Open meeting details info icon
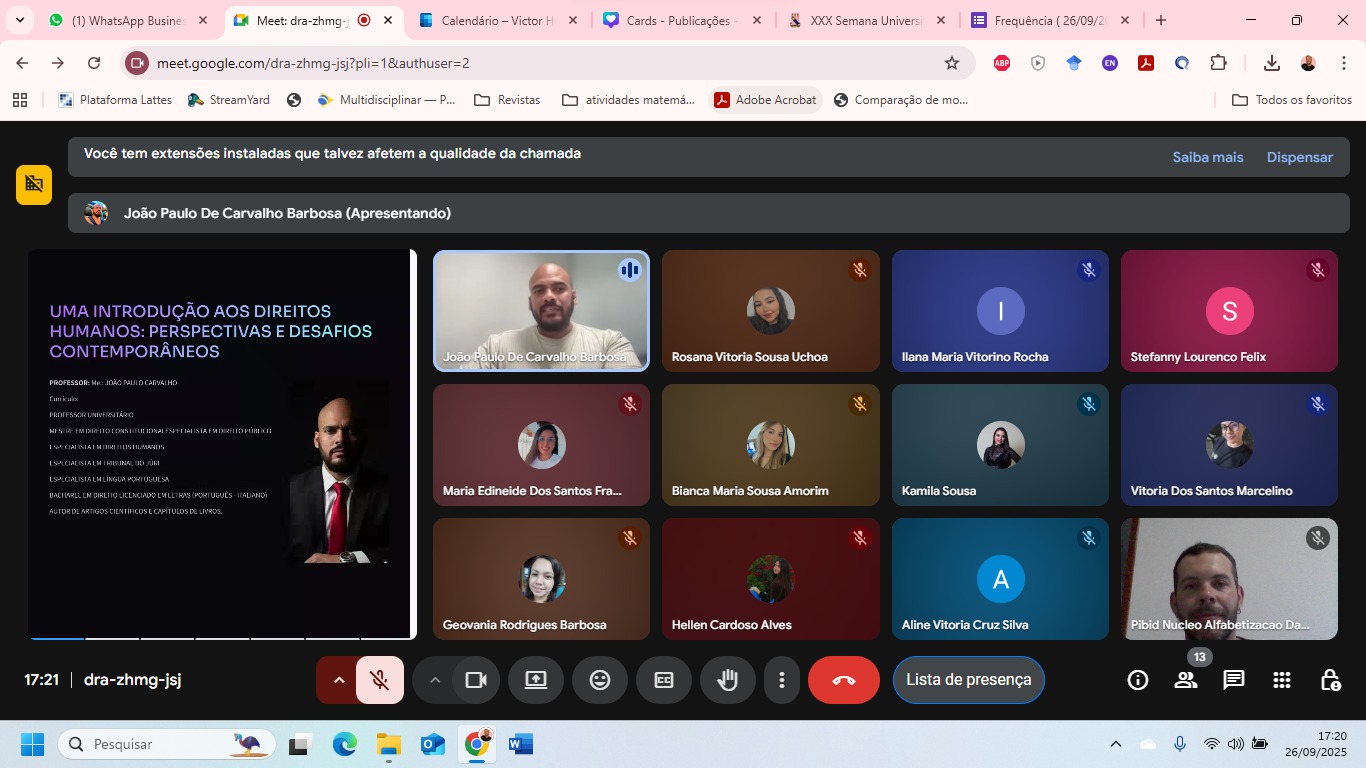 [x=1137, y=680]
